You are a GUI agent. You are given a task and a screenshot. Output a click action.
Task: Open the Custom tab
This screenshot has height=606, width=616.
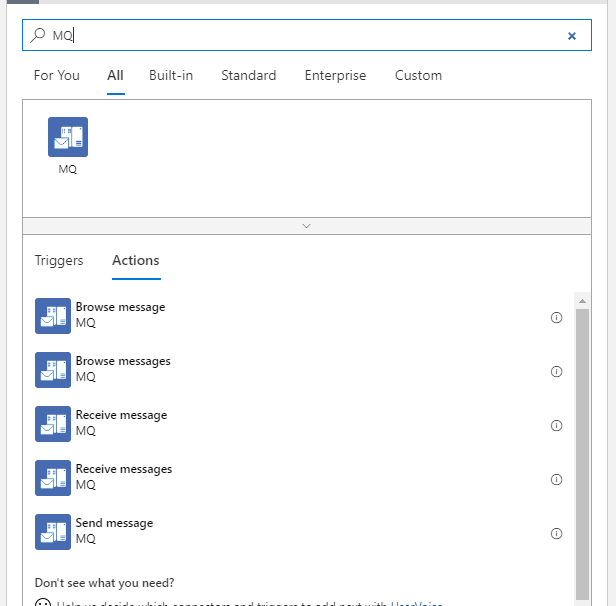[x=418, y=75]
